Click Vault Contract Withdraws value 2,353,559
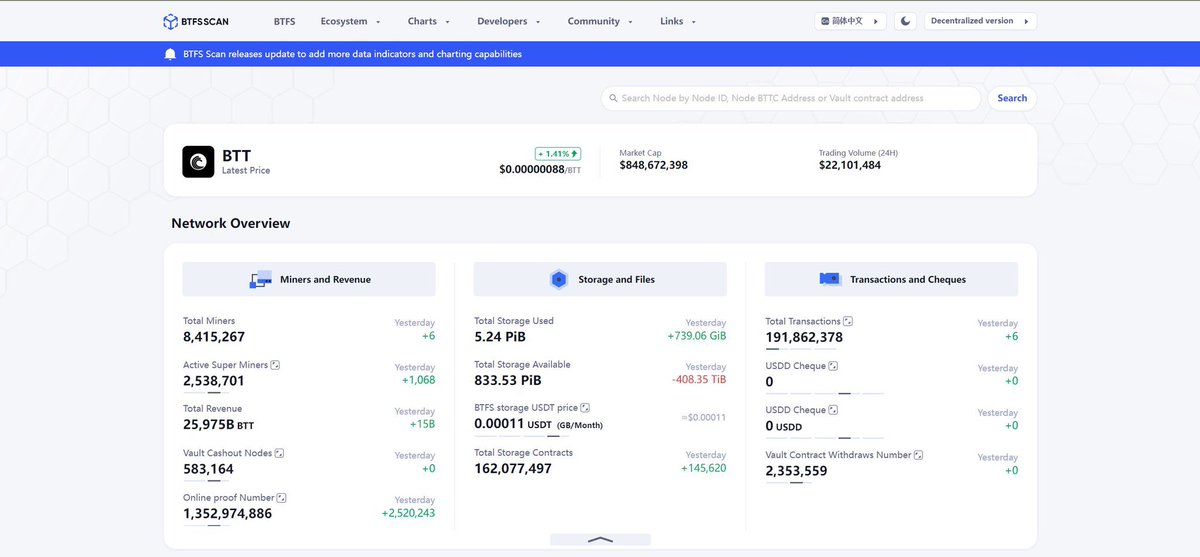 (796, 471)
